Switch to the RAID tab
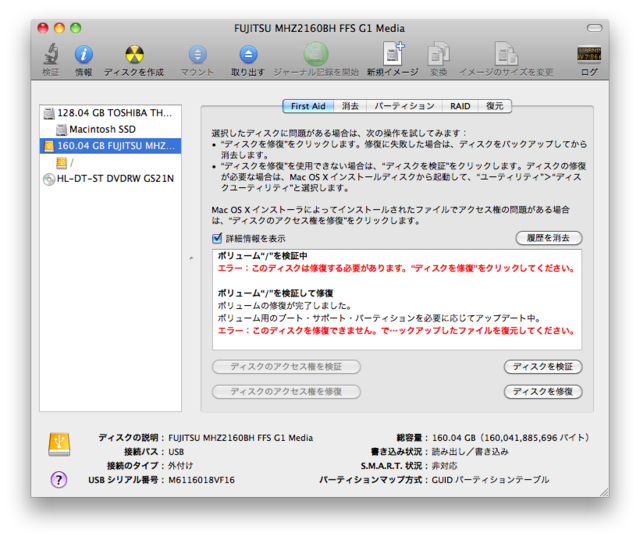640x540 pixels. point(460,106)
